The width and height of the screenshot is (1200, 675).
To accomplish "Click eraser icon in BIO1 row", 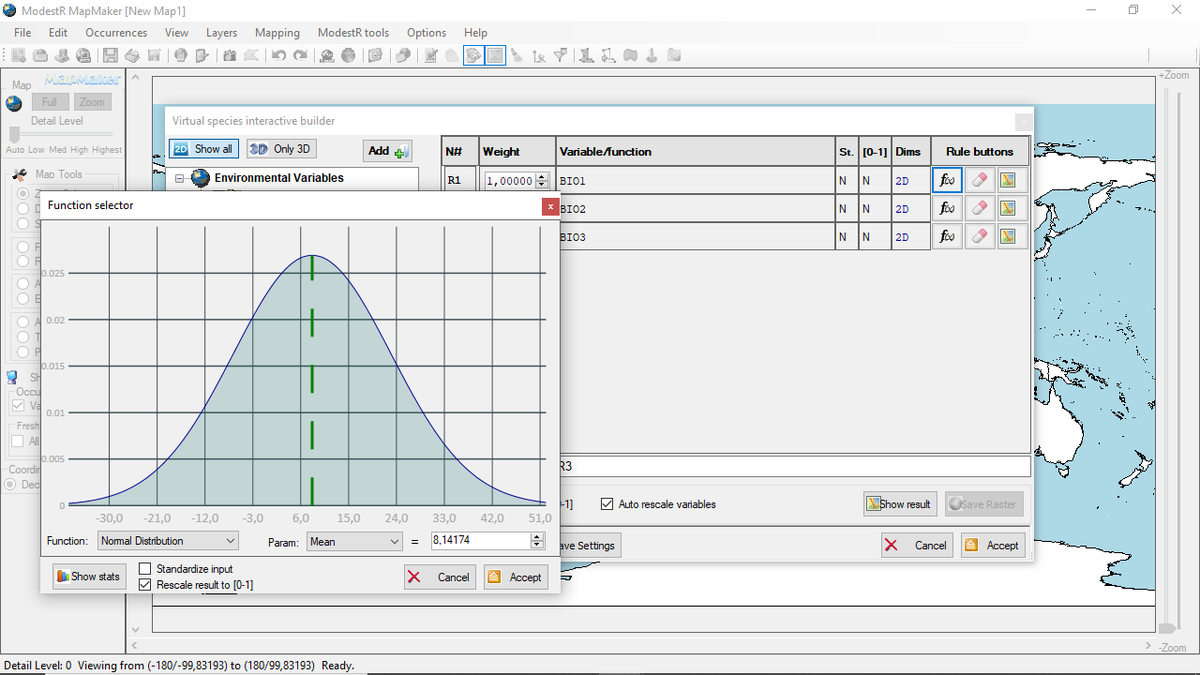I will click(979, 181).
